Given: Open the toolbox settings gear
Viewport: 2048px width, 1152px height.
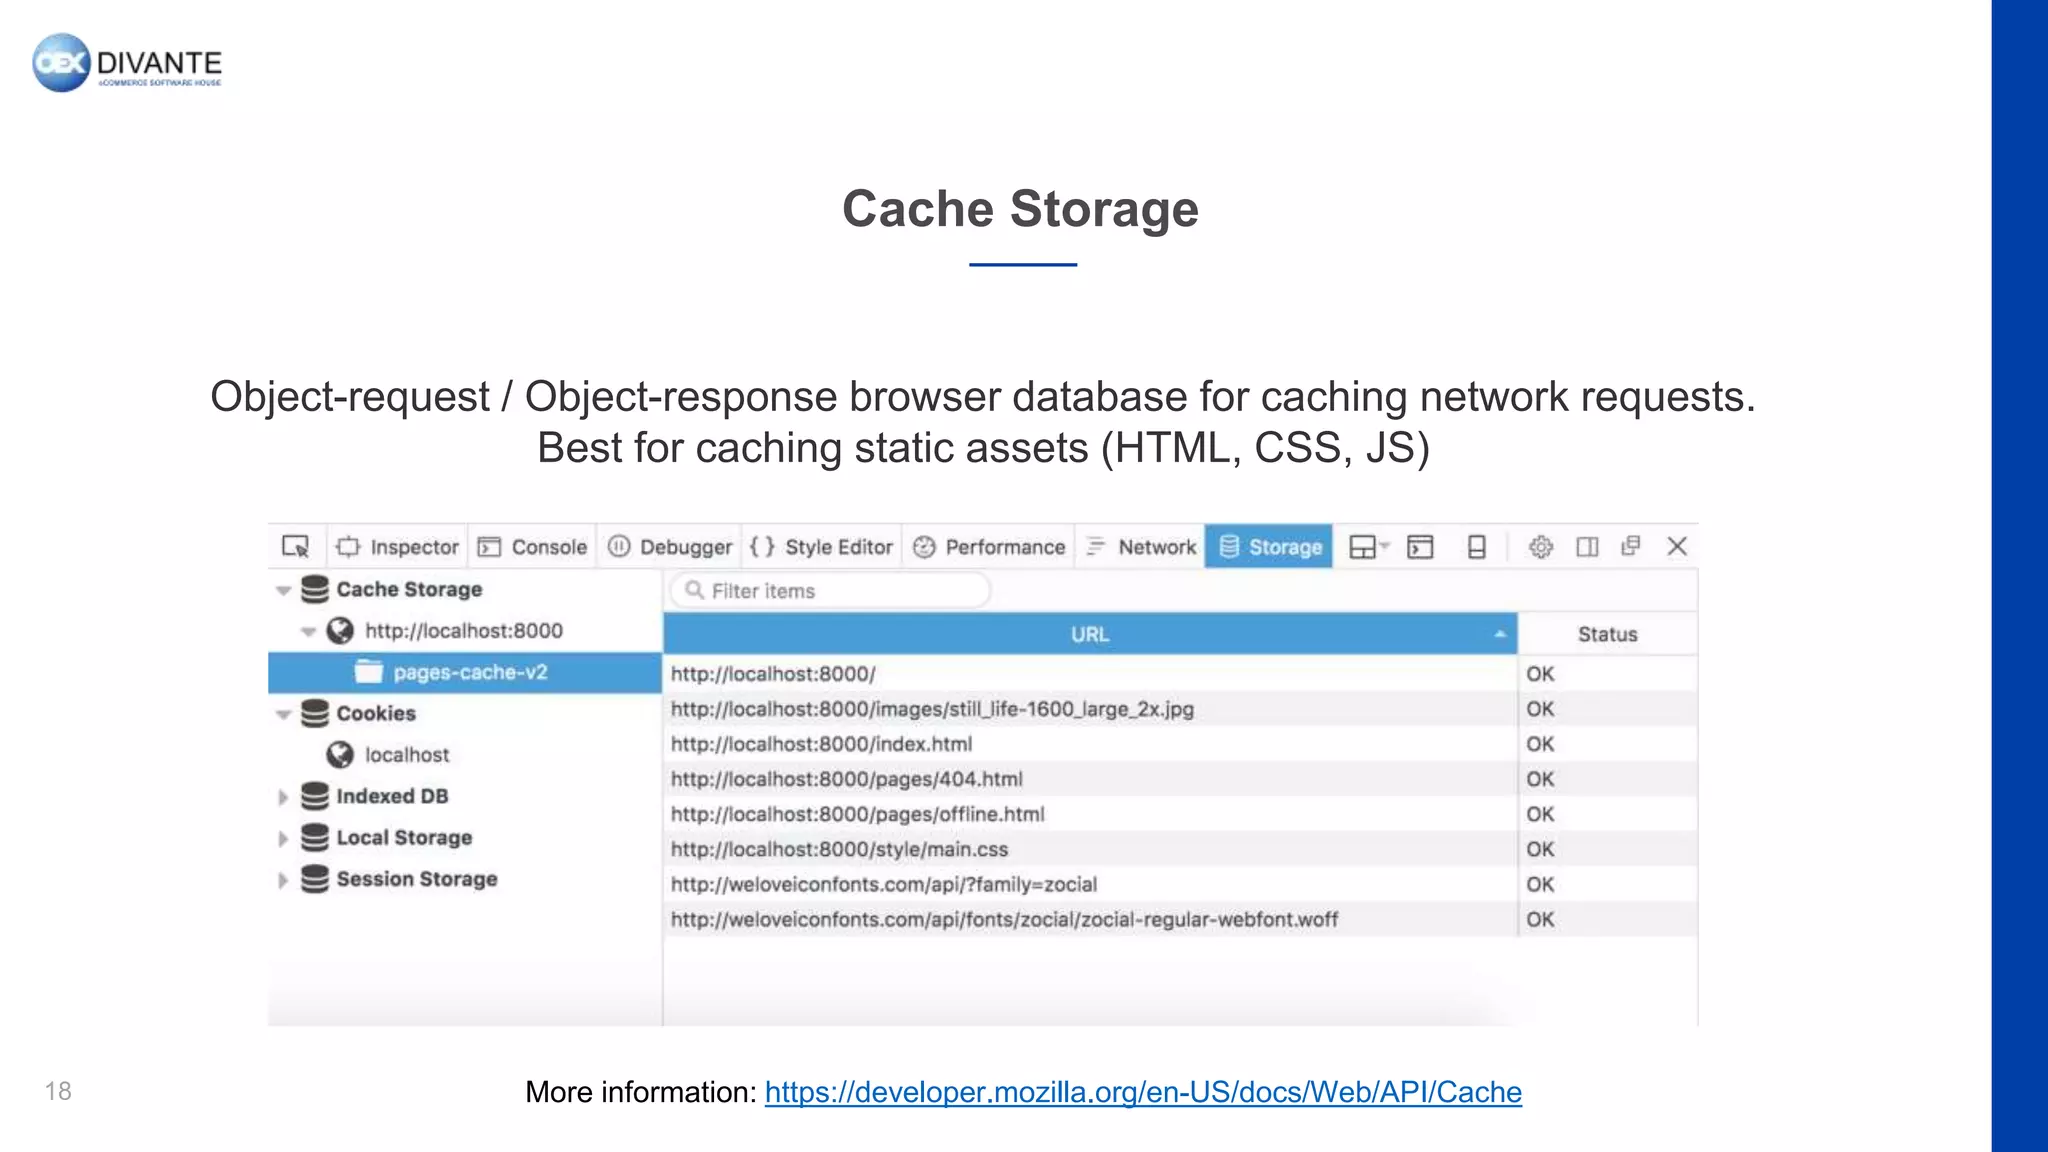Looking at the screenshot, I should click(x=1541, y=547).
